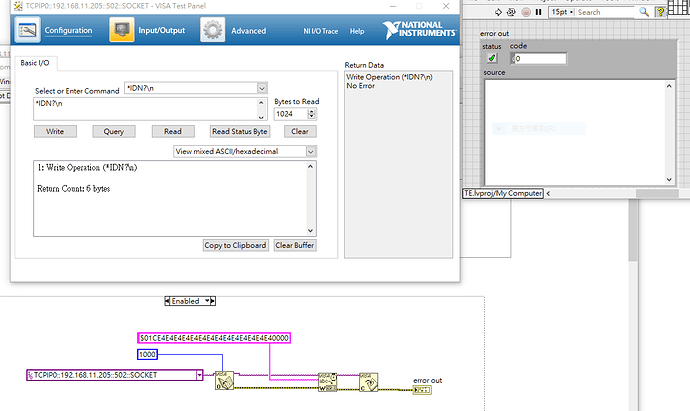
Task: Click Run Continuously in LabVIEW toolbar
Action: [511, 12]
